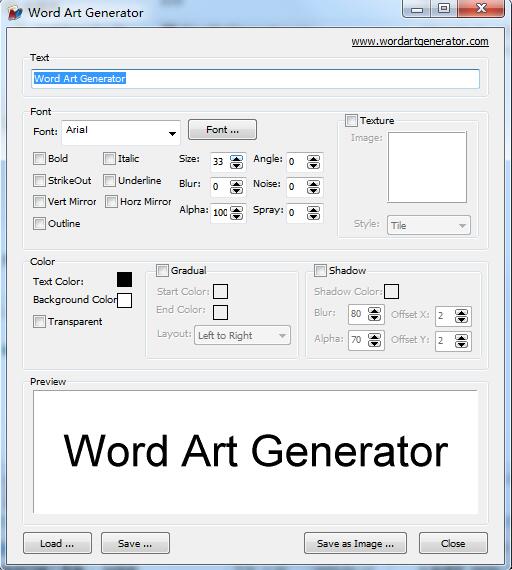Increase the Spray spinner value
This screenshot has height=570, width=512.
tap(313, 209)
